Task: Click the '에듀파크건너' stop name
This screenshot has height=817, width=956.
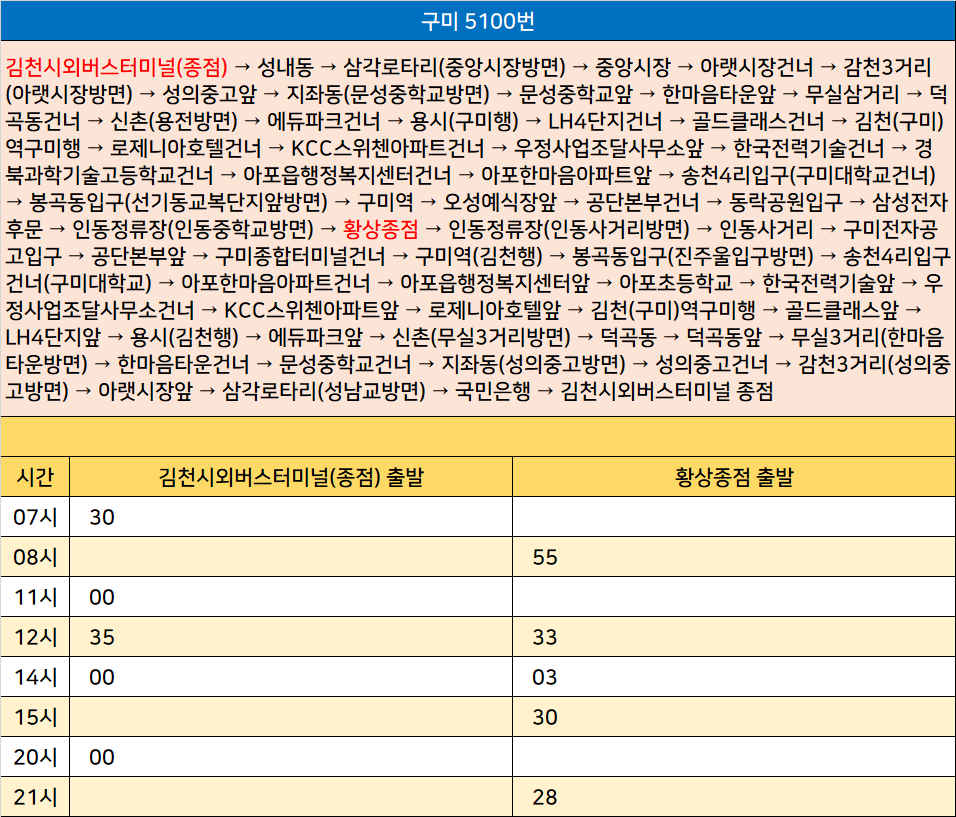Action: (324, 121)
